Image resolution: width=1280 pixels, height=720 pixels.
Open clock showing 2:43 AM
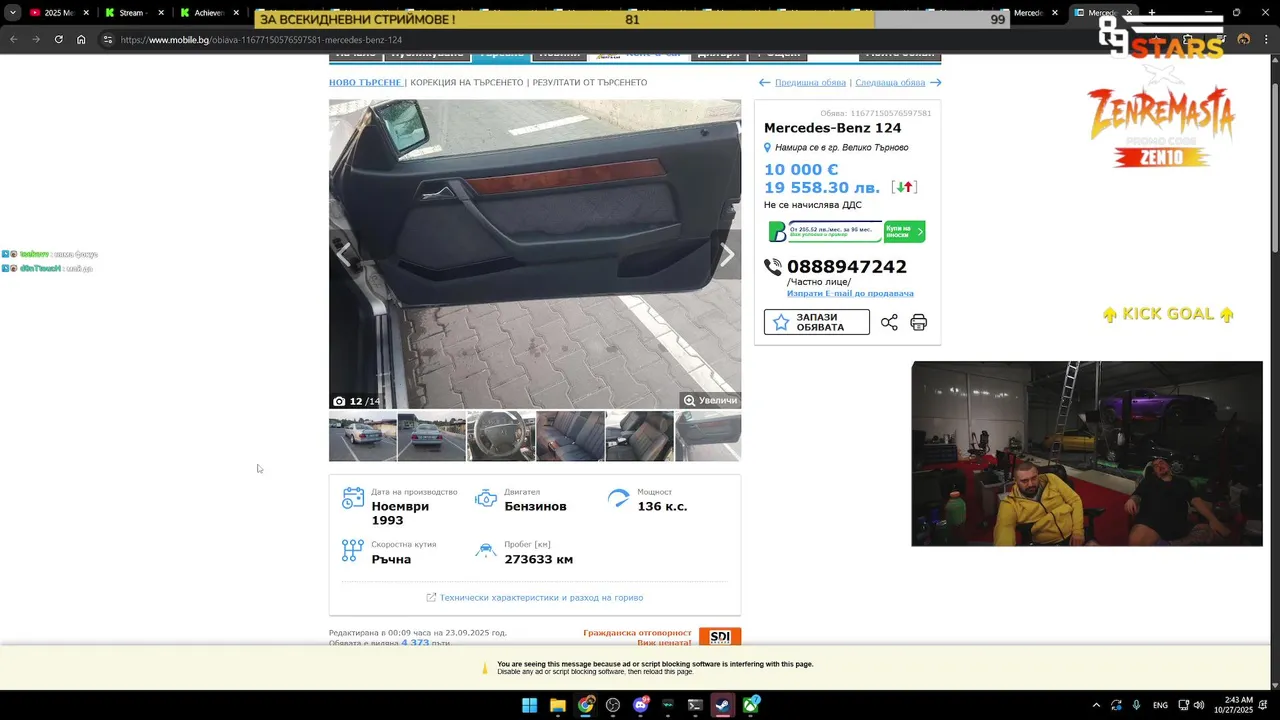click(1232, 705)
